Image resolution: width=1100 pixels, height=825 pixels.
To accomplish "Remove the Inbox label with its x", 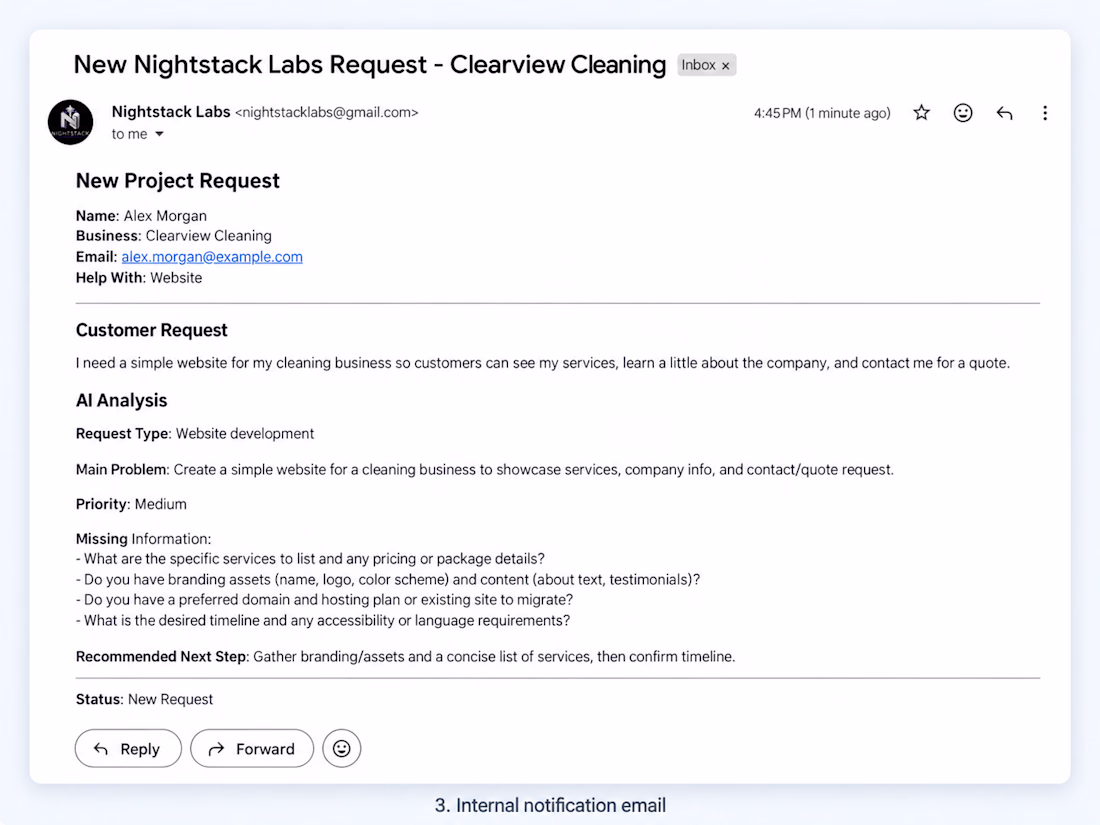I will [725, 65].
